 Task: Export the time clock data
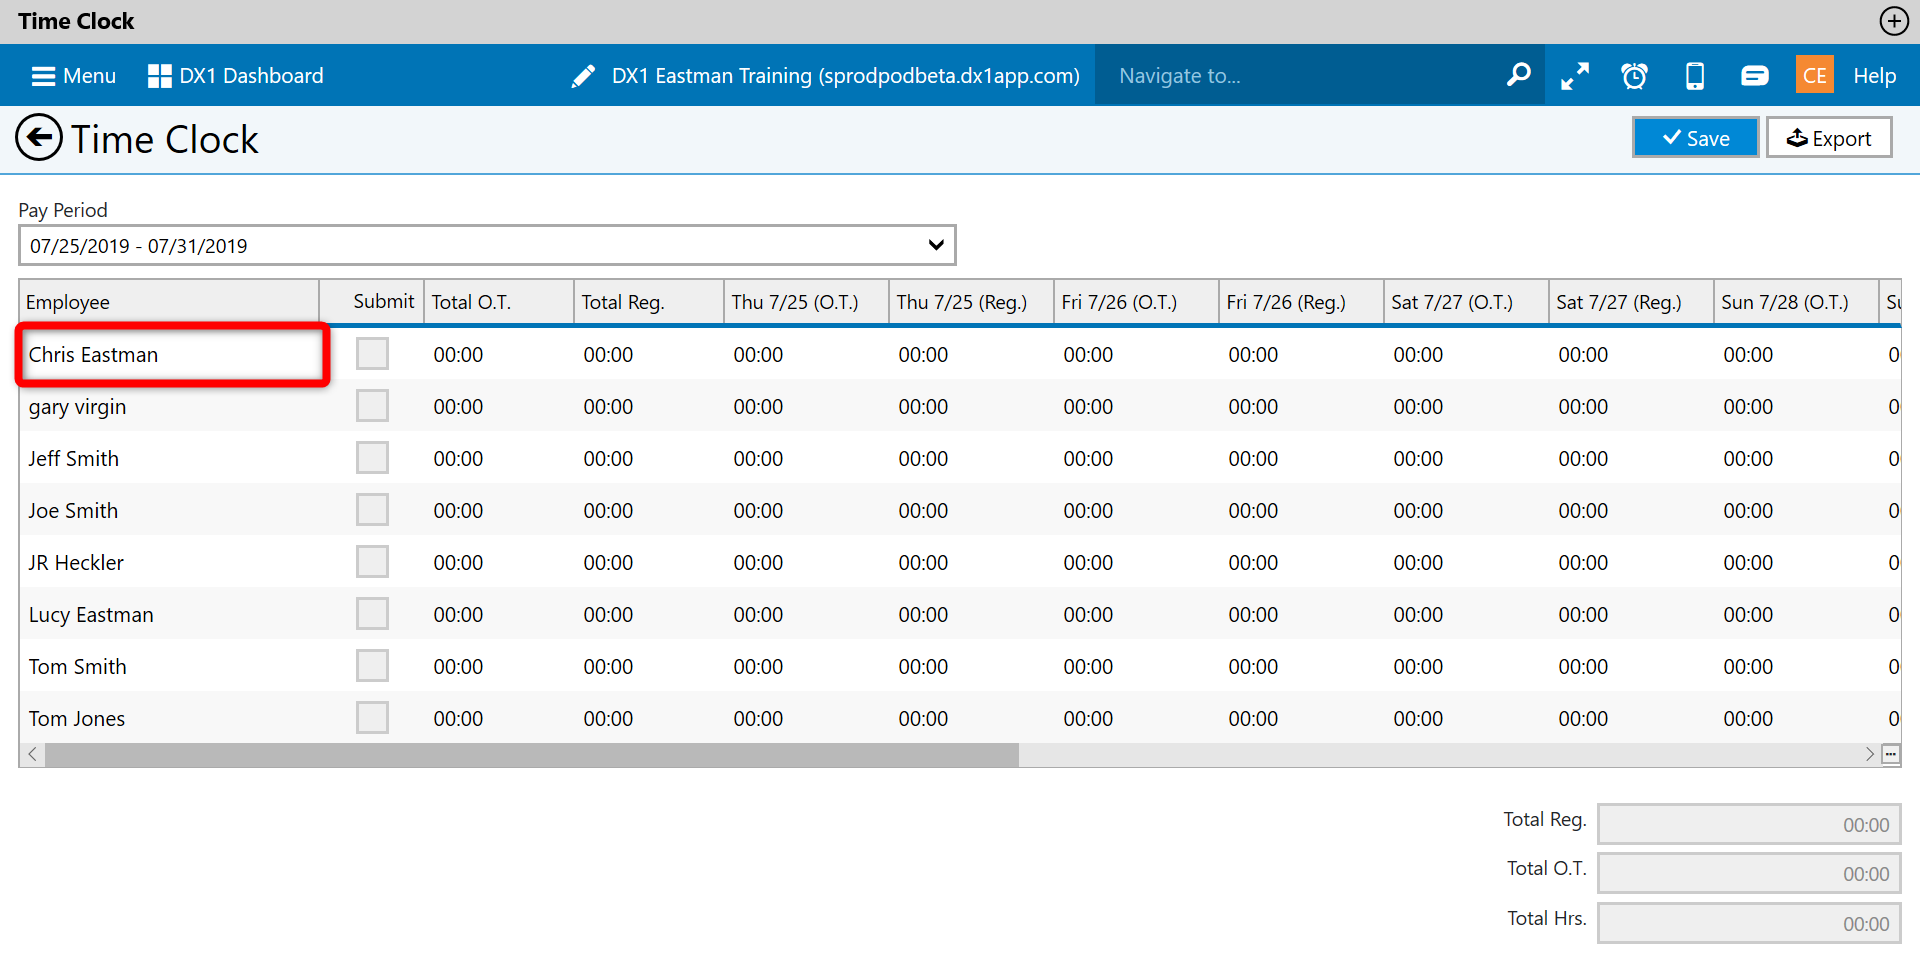tap(1829, 138)
